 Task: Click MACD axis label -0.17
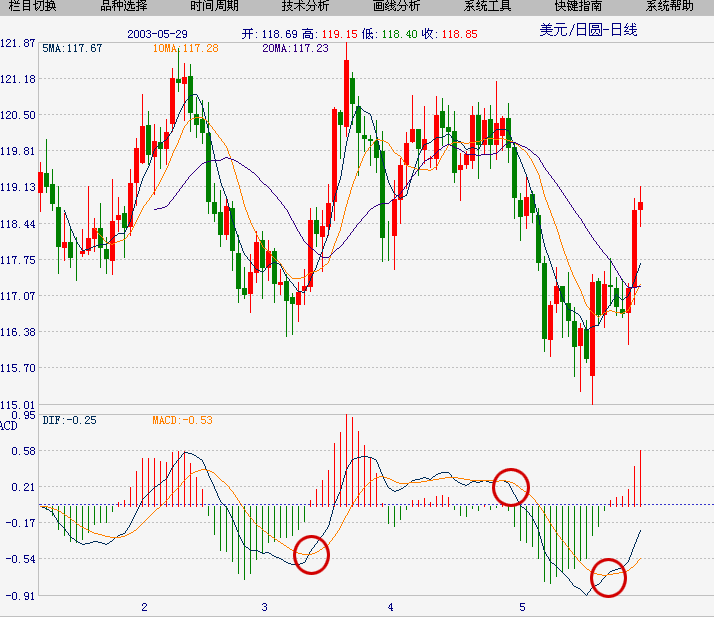(x=20, y=523)
